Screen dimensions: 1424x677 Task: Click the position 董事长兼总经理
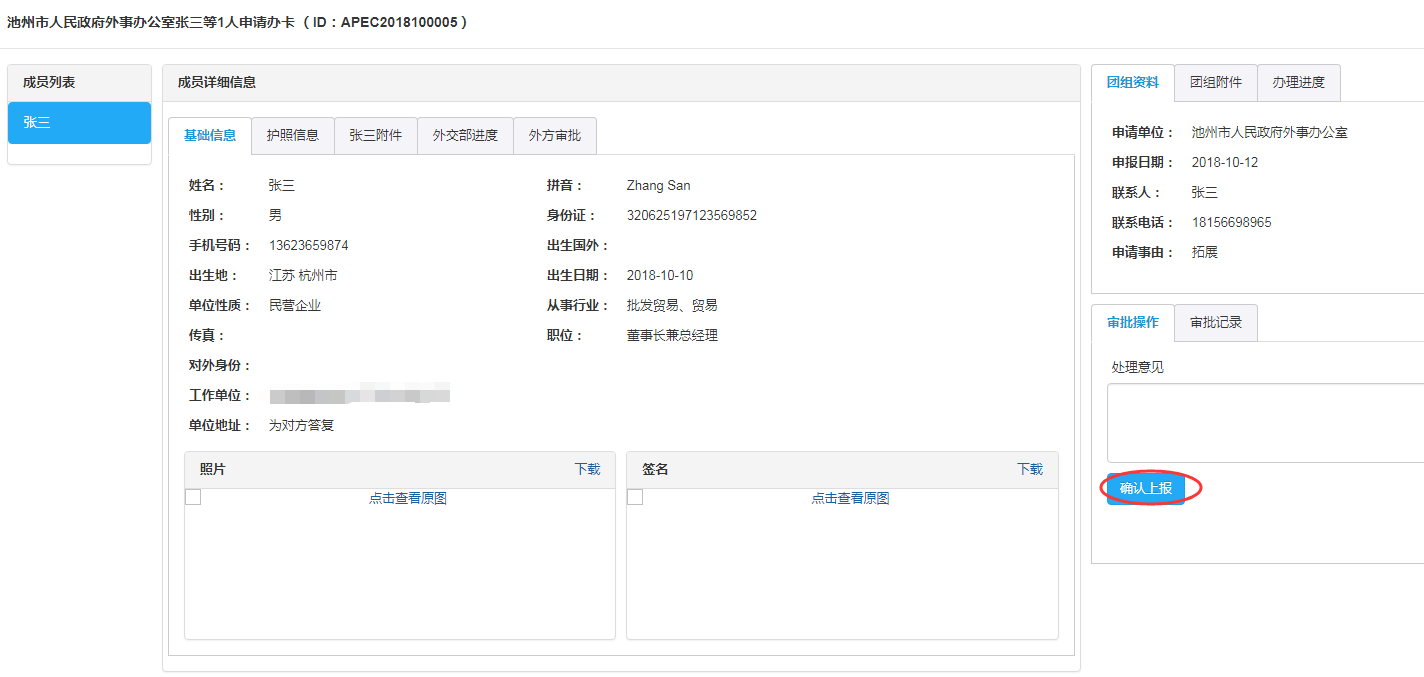point(672,335)
